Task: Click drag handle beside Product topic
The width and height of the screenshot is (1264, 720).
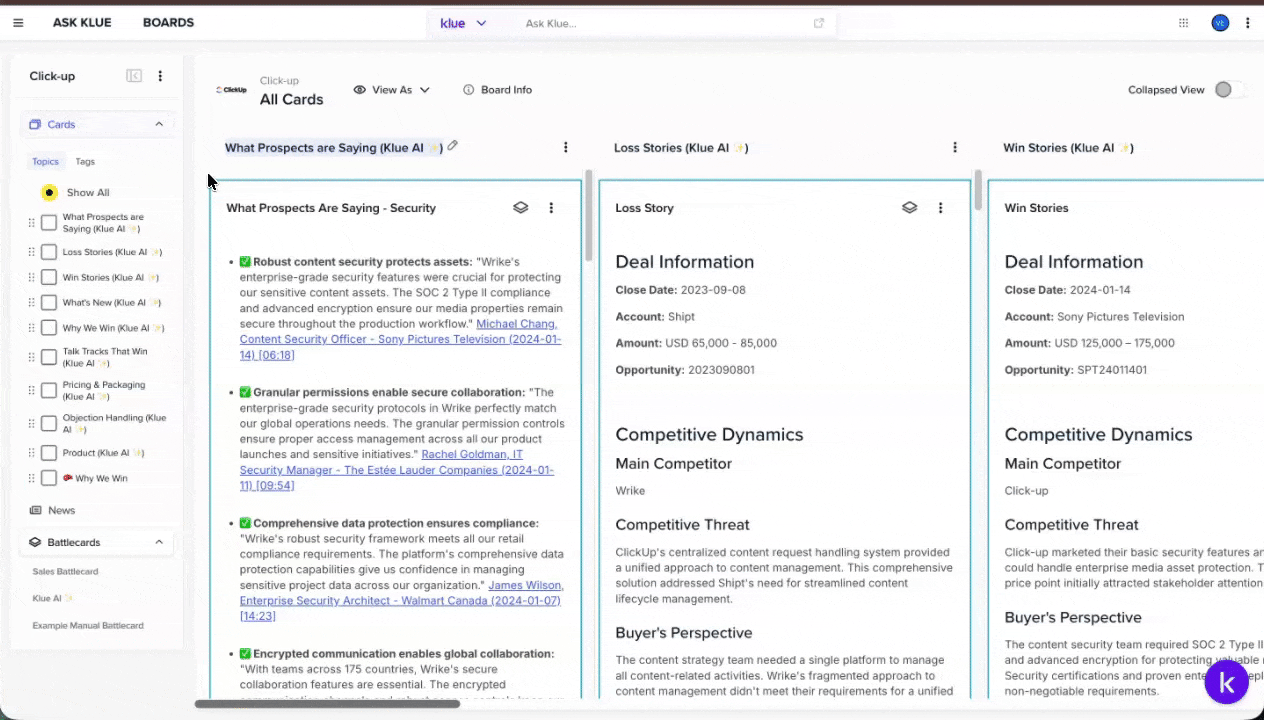Action: (31, 453)
